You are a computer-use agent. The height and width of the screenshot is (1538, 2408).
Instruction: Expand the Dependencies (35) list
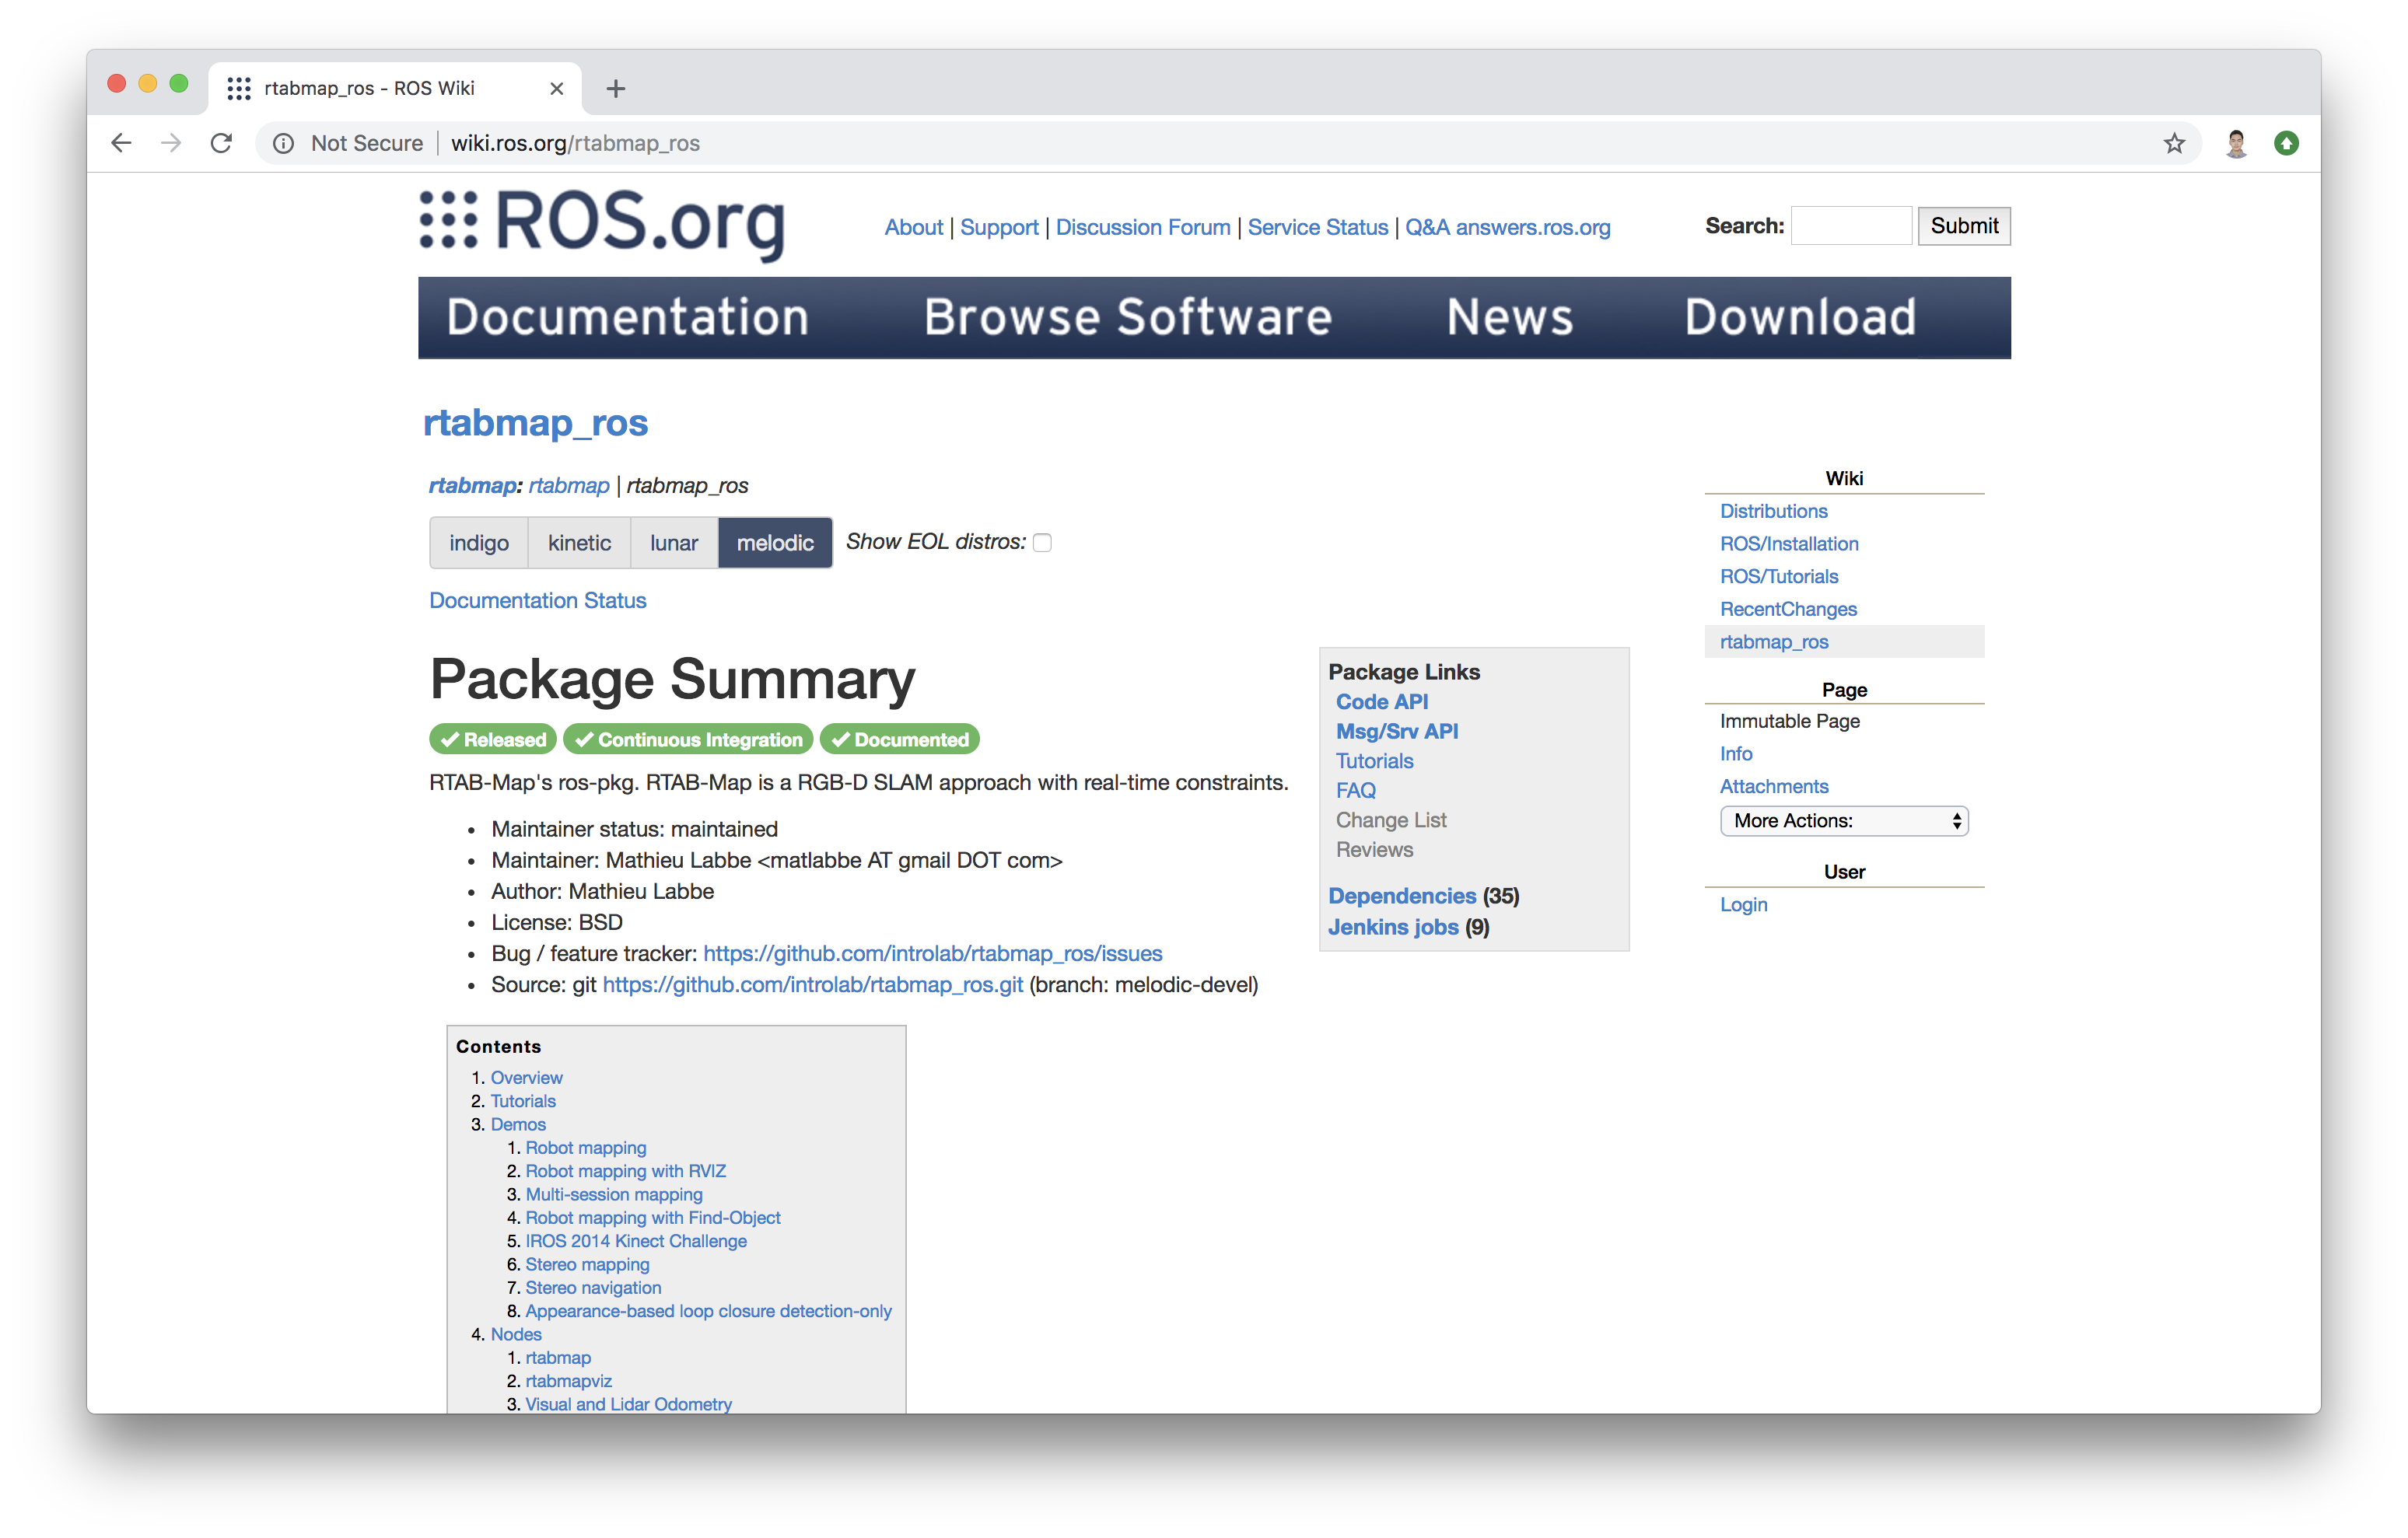coord(1402,896)
